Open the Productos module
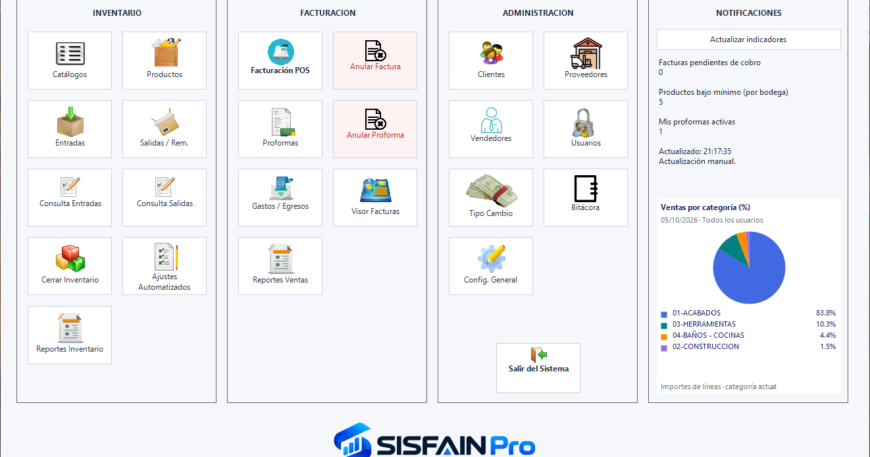 tap(164, 60)
